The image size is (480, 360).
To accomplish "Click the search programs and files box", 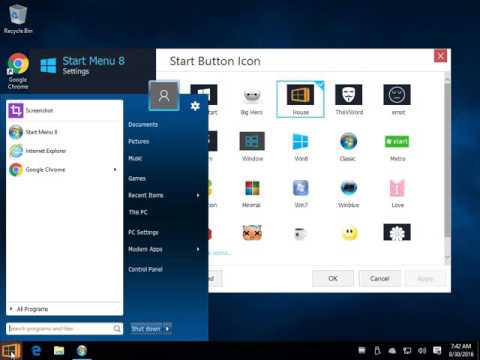I will point(64,329).
